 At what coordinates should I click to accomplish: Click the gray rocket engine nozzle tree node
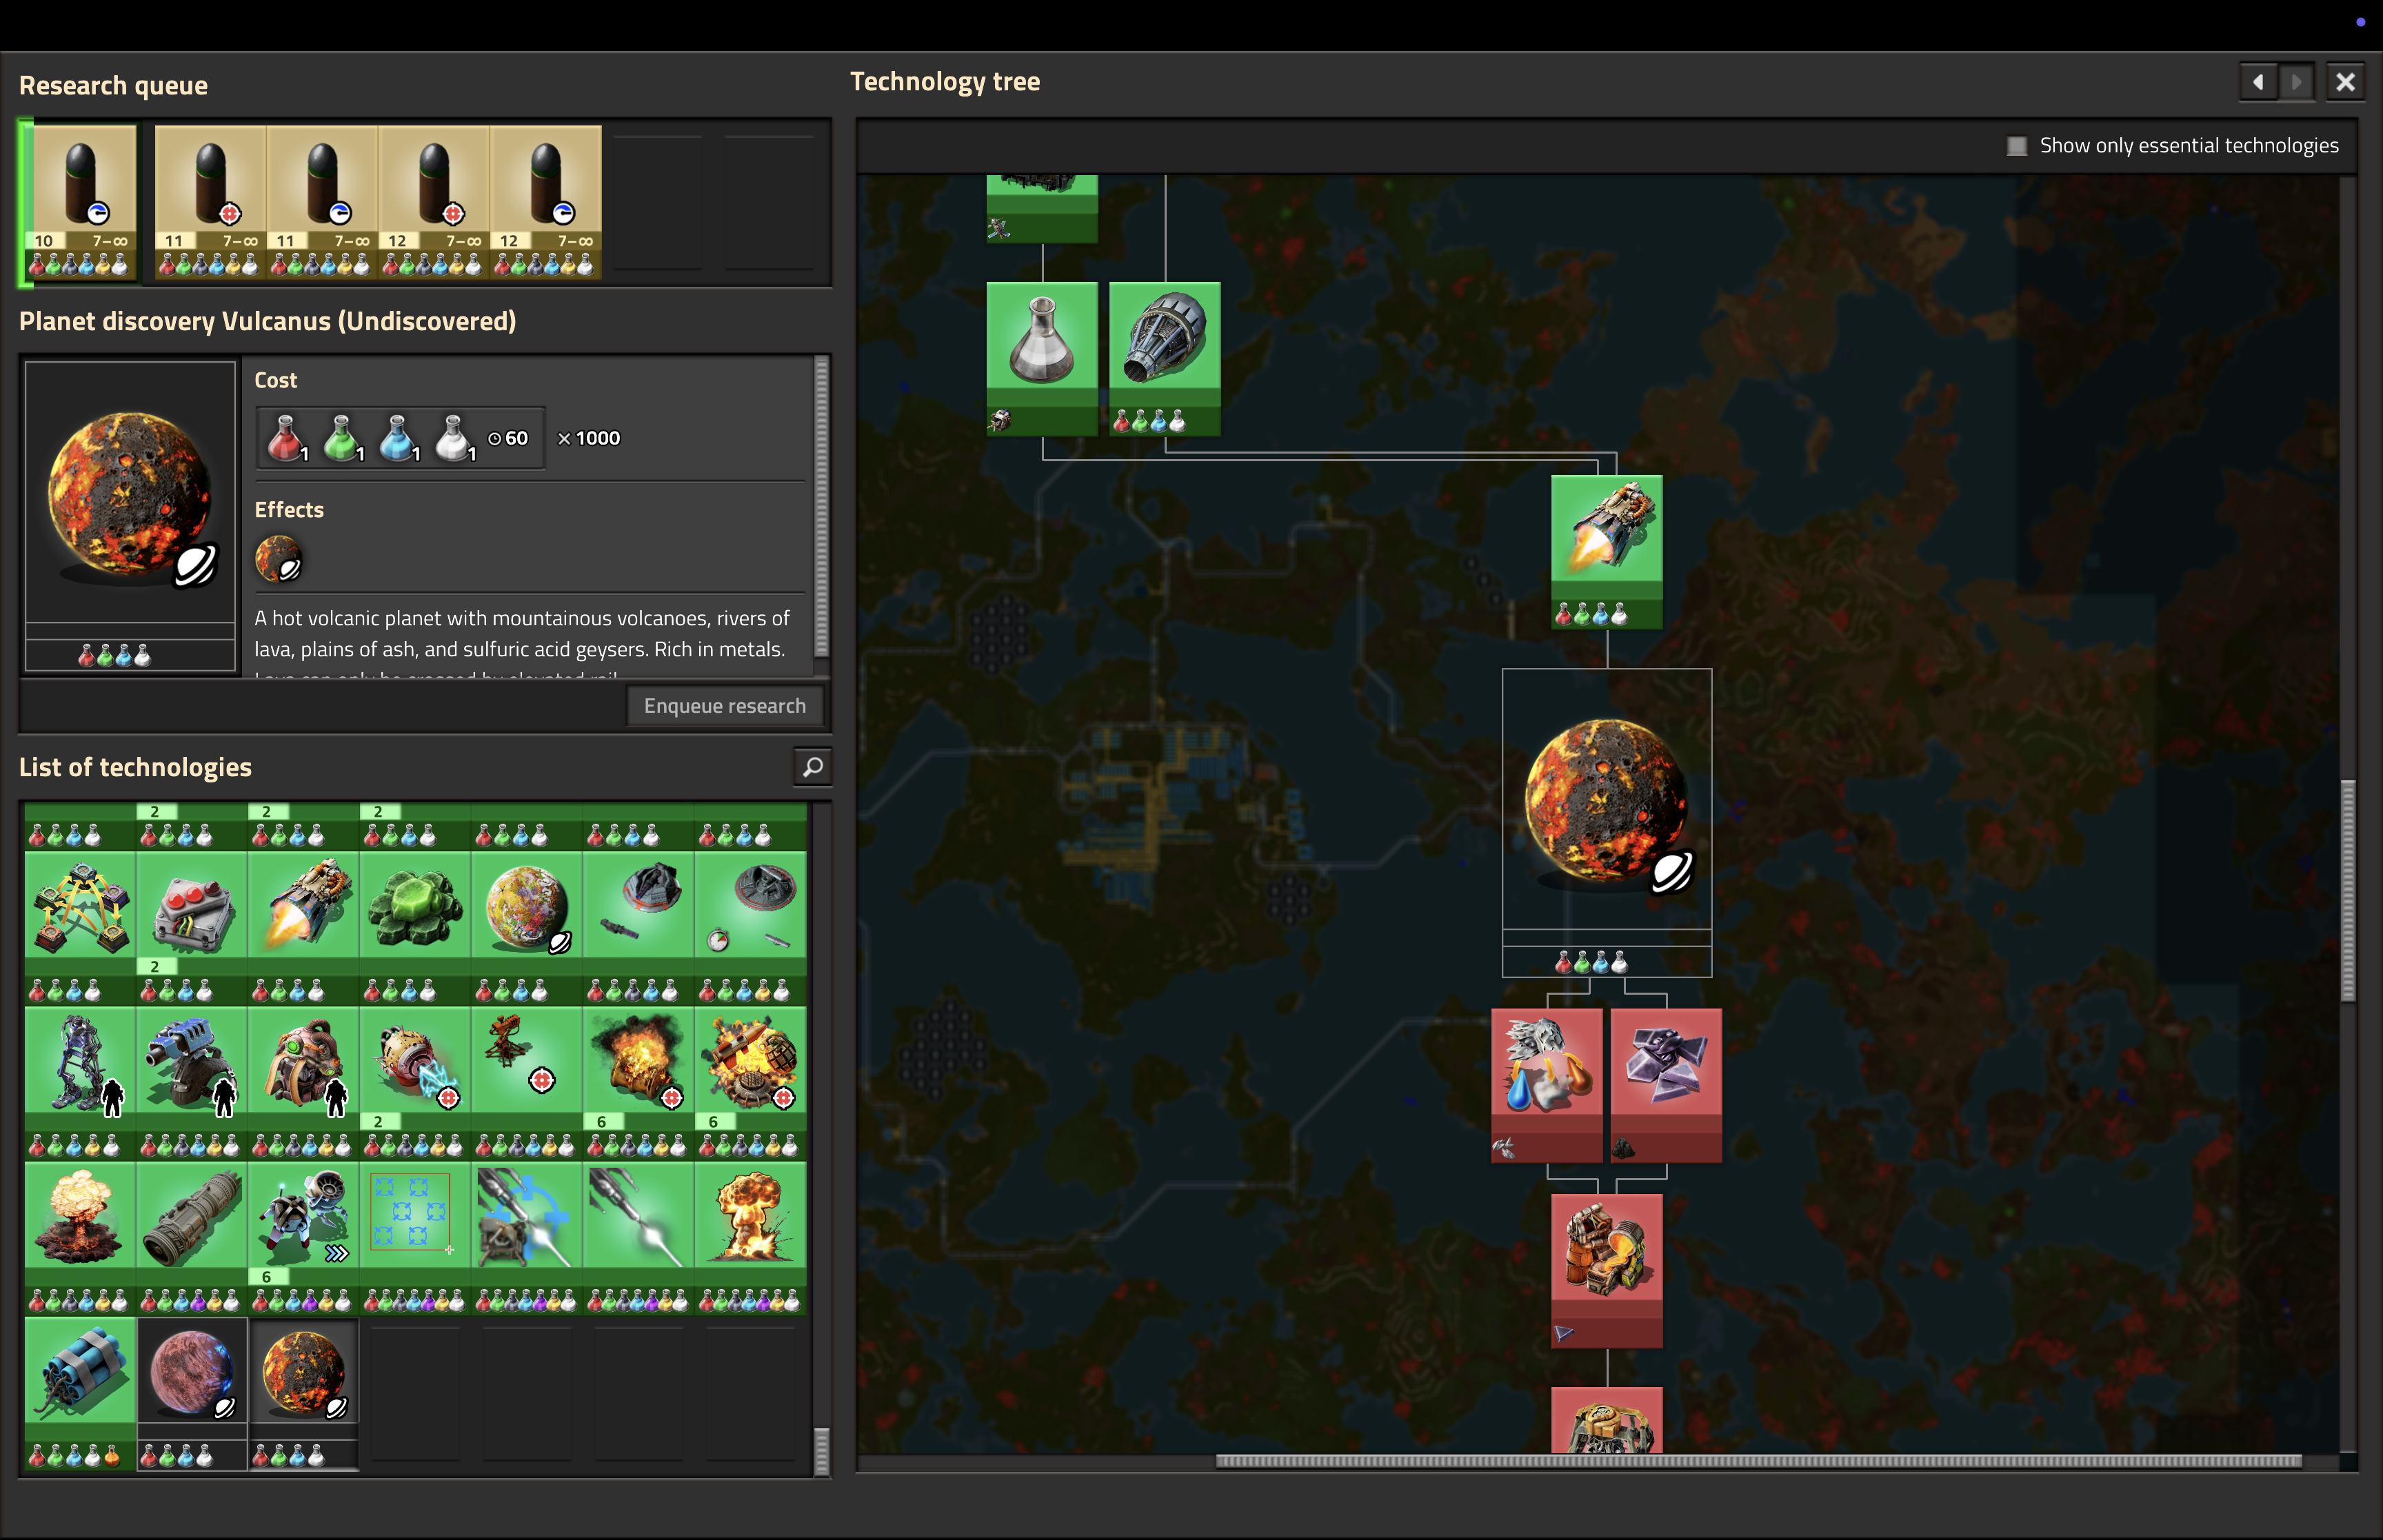pos(1165,358)
